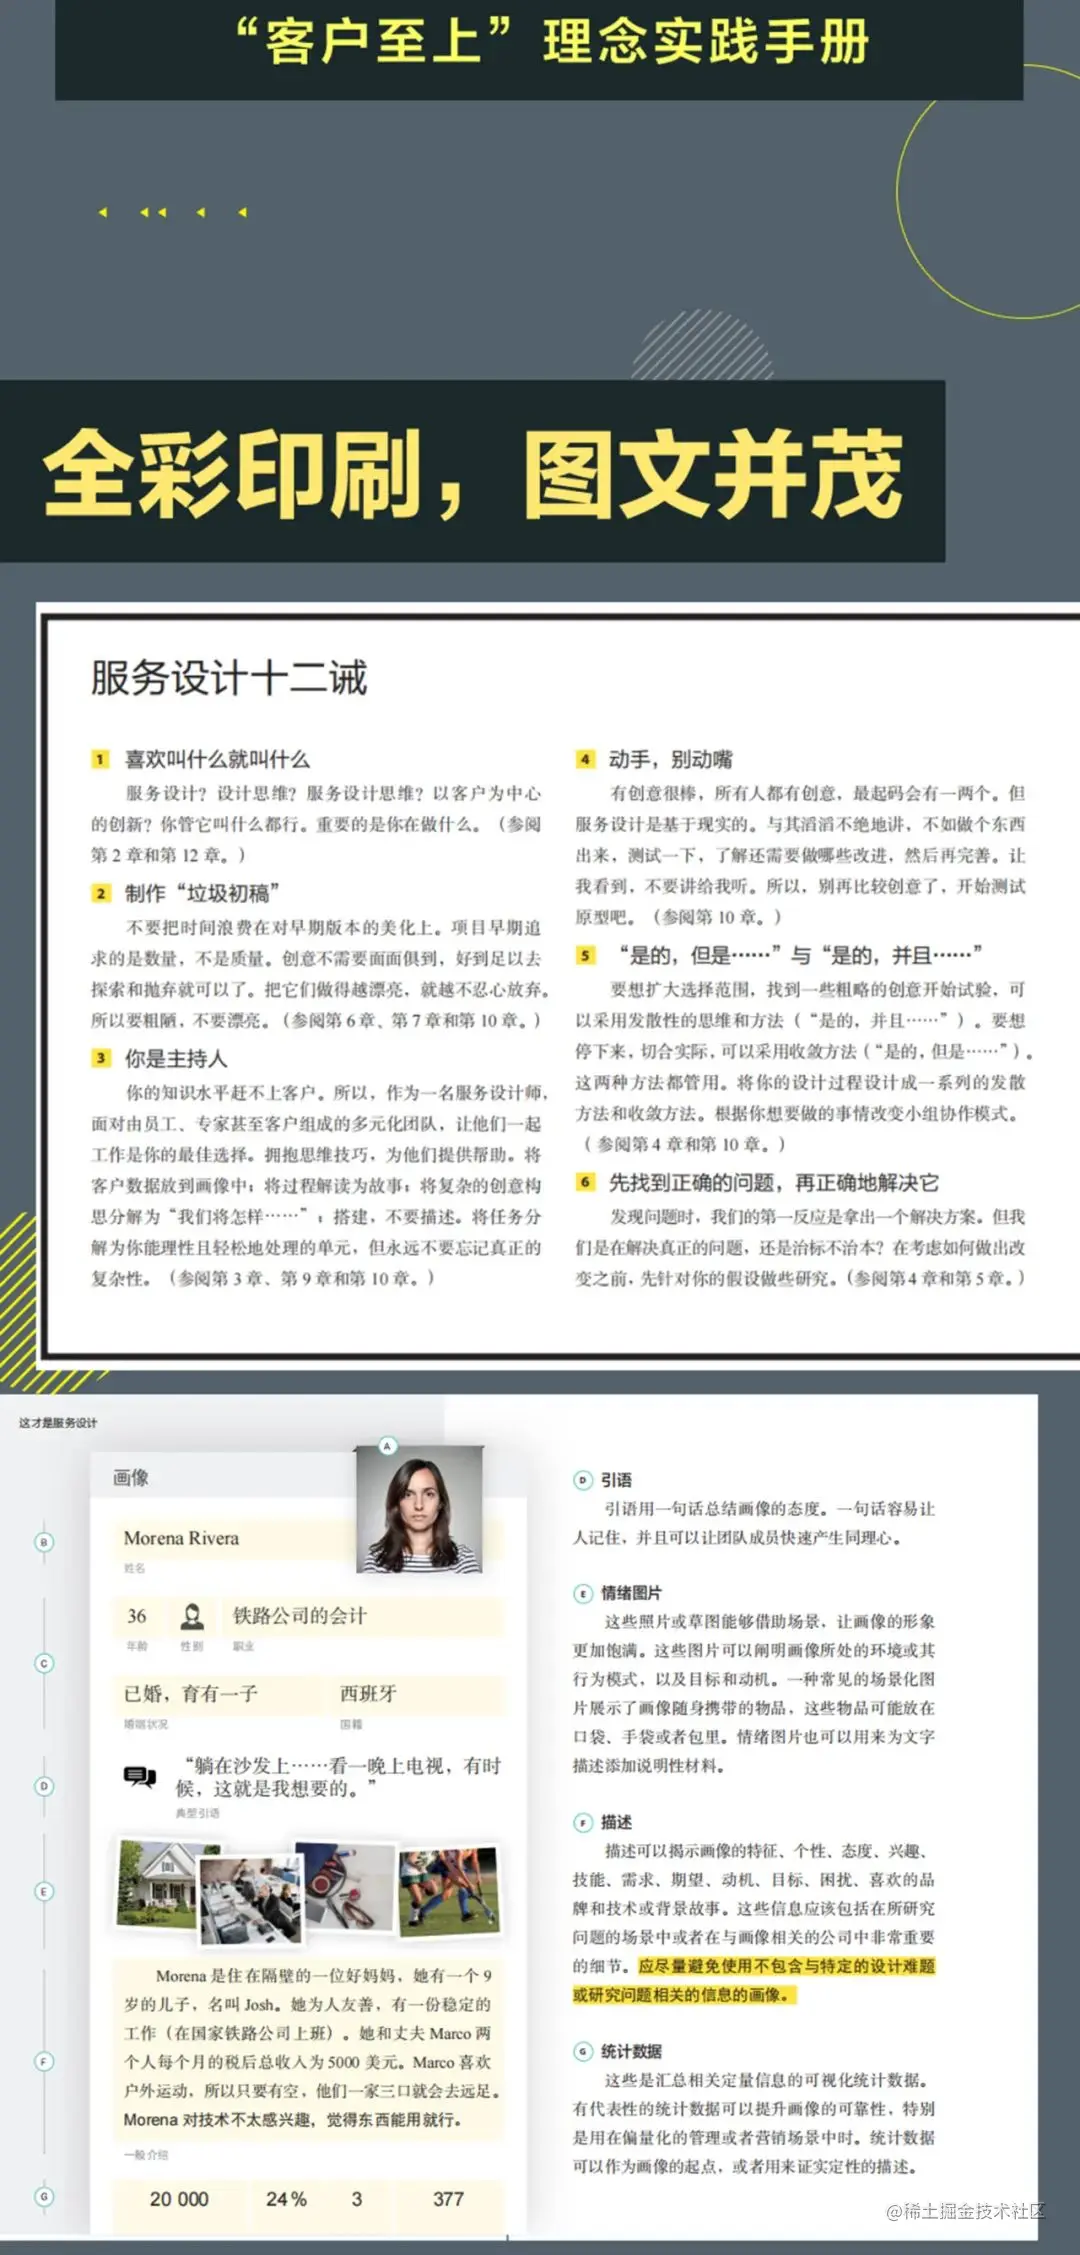This screenshot has width=1080, height=2255.
Task: Click the 统计数据 section heading
Action: [631, 2052]
